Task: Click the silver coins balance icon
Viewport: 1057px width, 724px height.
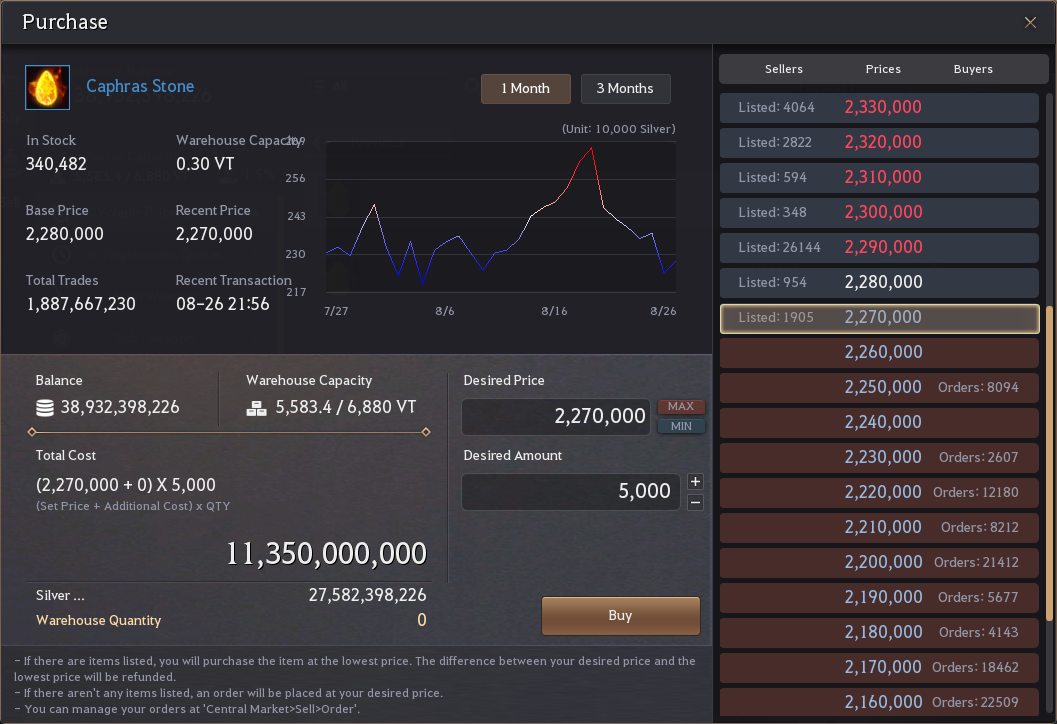Action: [44, 408]
